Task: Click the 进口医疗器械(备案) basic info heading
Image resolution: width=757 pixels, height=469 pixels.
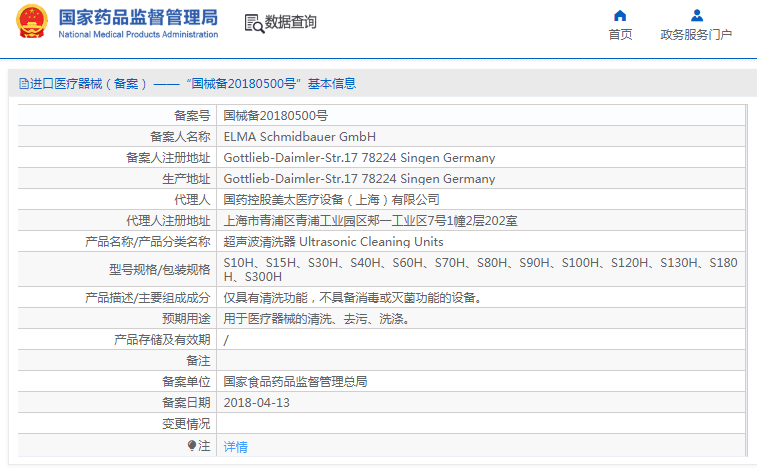Action: pyautogui.click(x=193, y=84)
